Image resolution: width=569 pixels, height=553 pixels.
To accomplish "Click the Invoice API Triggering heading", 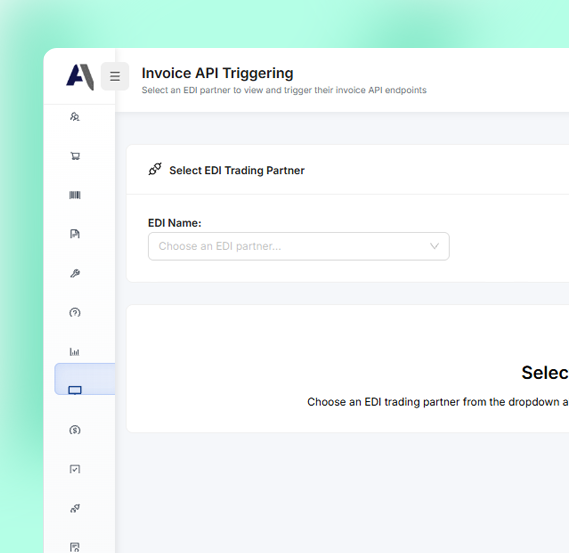I will (217, 73).
